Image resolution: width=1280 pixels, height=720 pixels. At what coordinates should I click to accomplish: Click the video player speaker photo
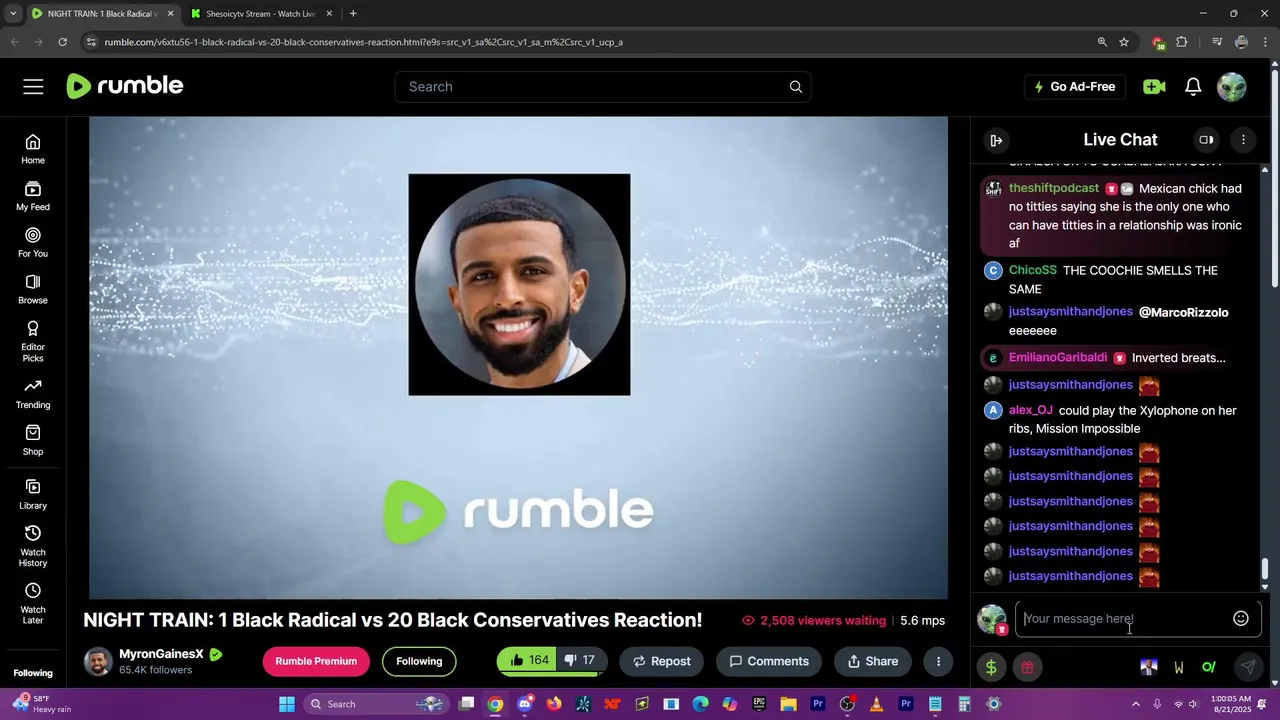click(519, 285)
